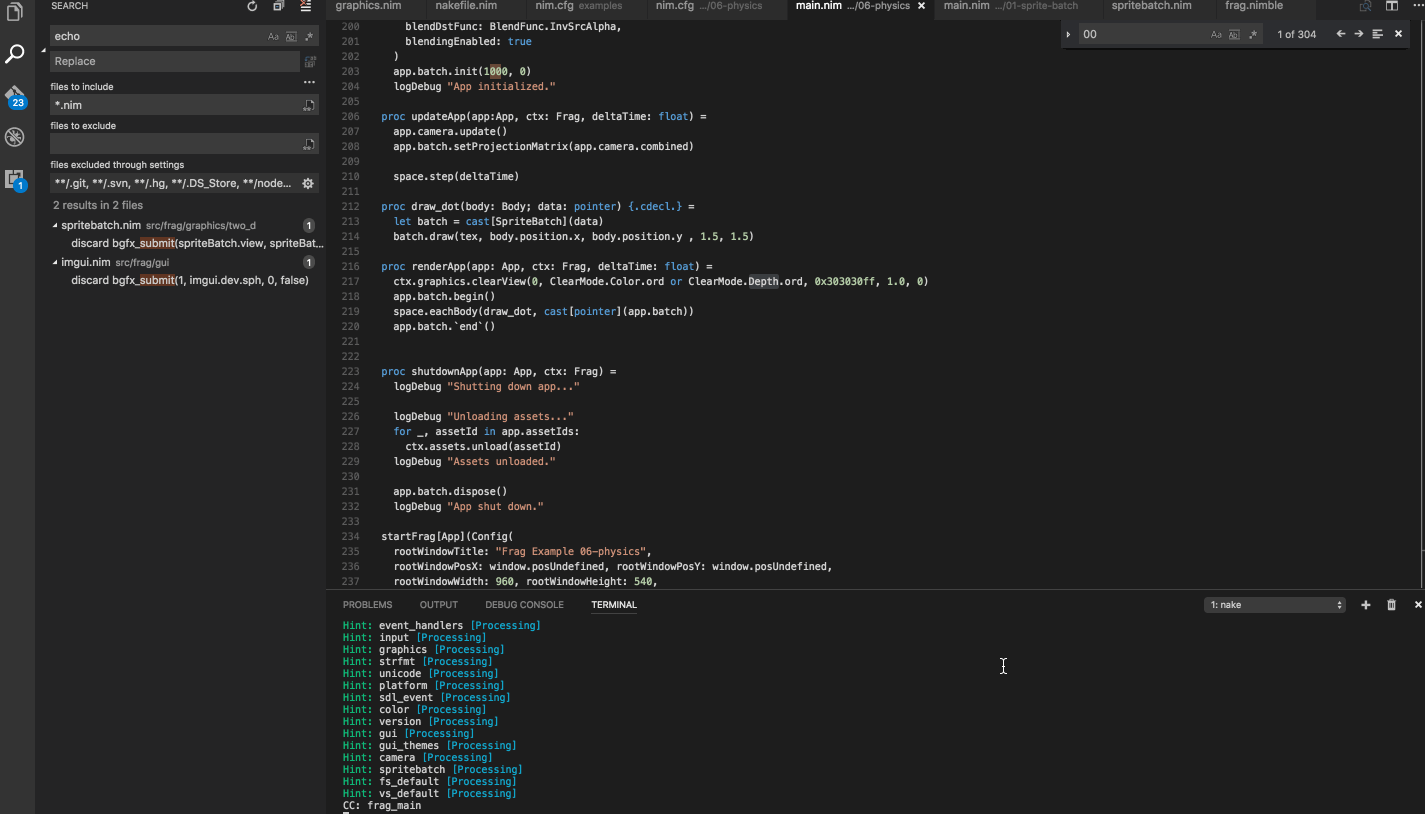This screenshot has width=1425, height=814.
Task: Switch to the DEBUG CONSOLE panel tab
Action: 524,604
